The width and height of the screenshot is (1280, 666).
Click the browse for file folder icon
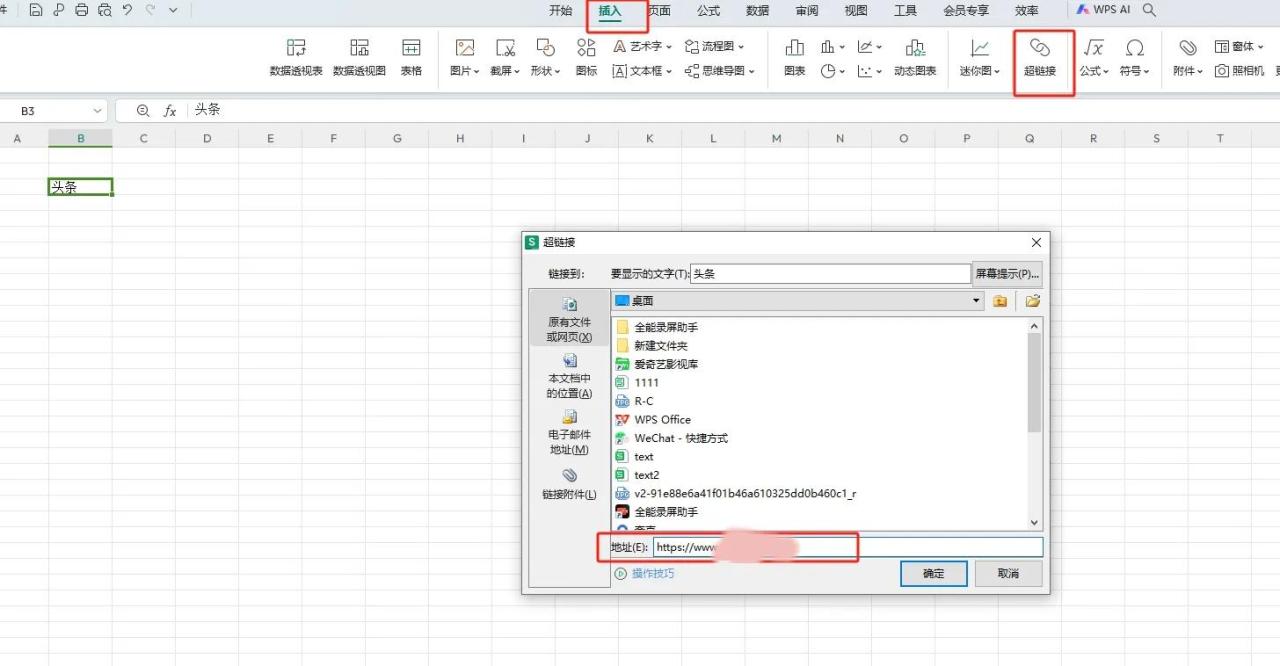point(1032,301)
